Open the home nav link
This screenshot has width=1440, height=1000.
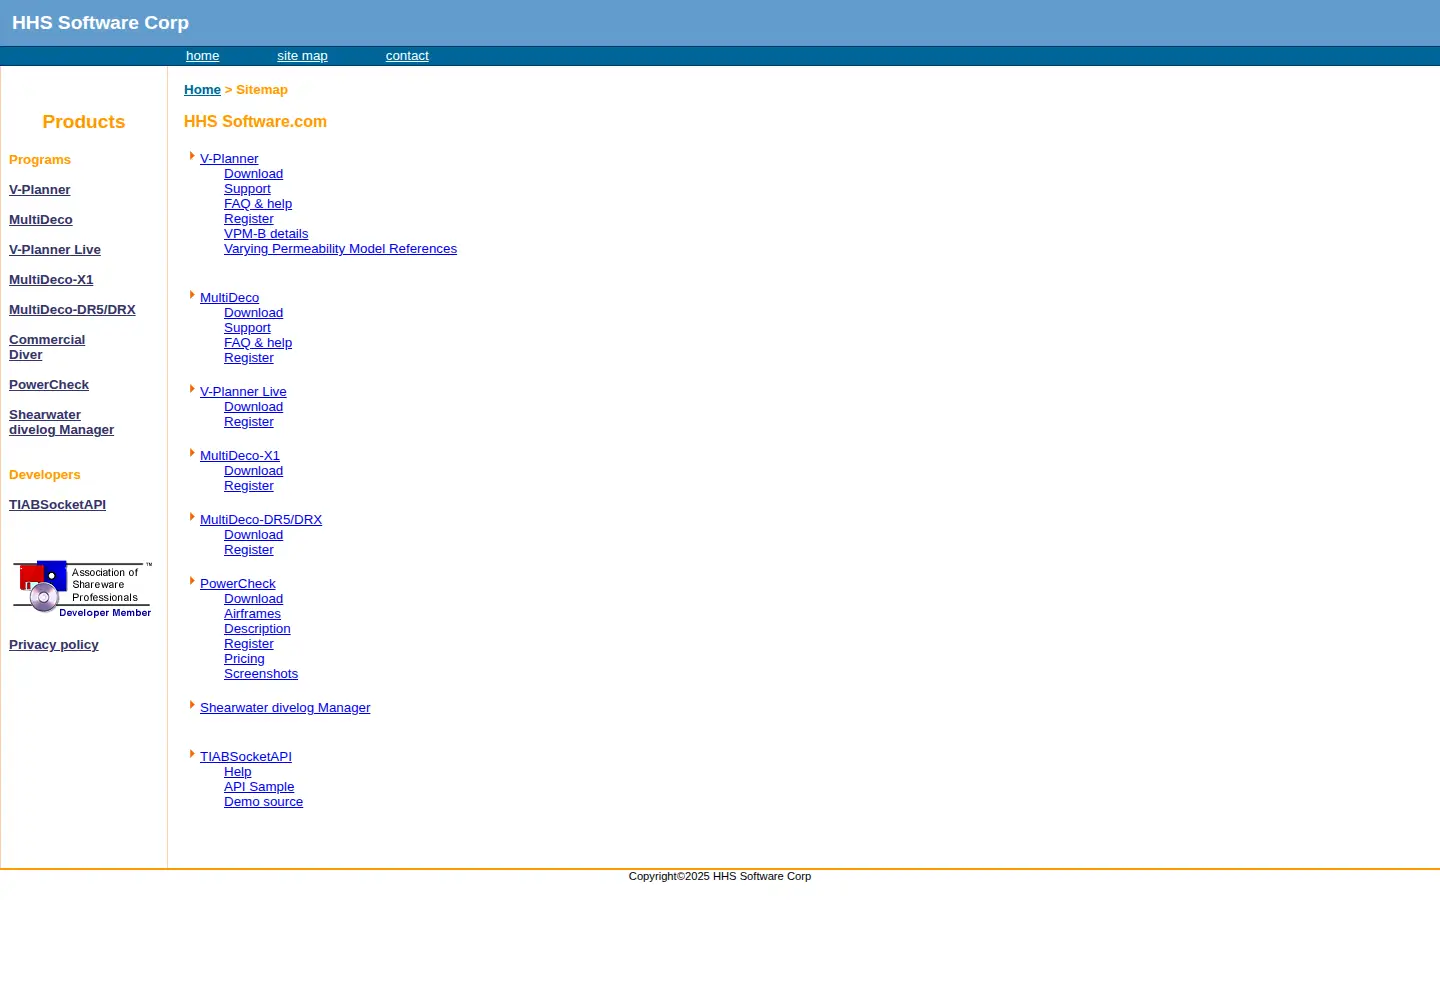coord(202,56)
